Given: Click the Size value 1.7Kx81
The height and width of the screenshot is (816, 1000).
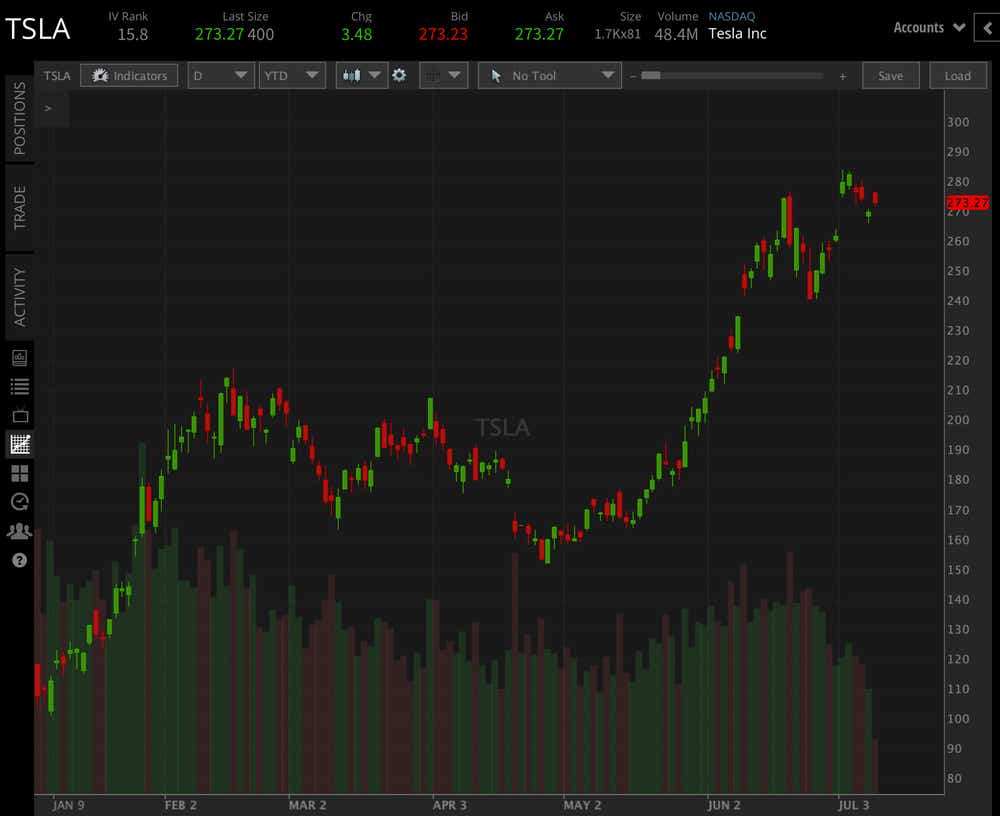Looking at the screenshot, I should 617,34.
